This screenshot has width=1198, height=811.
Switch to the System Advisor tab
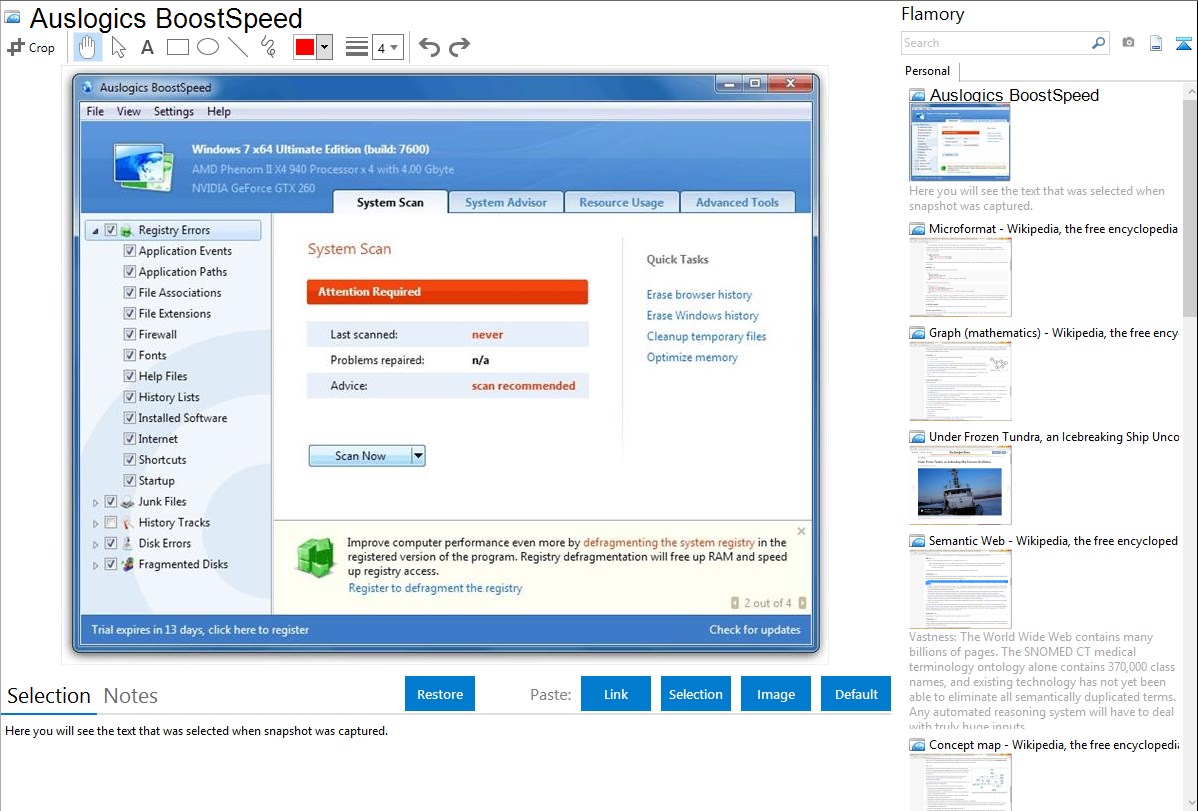tap(506, 203)
